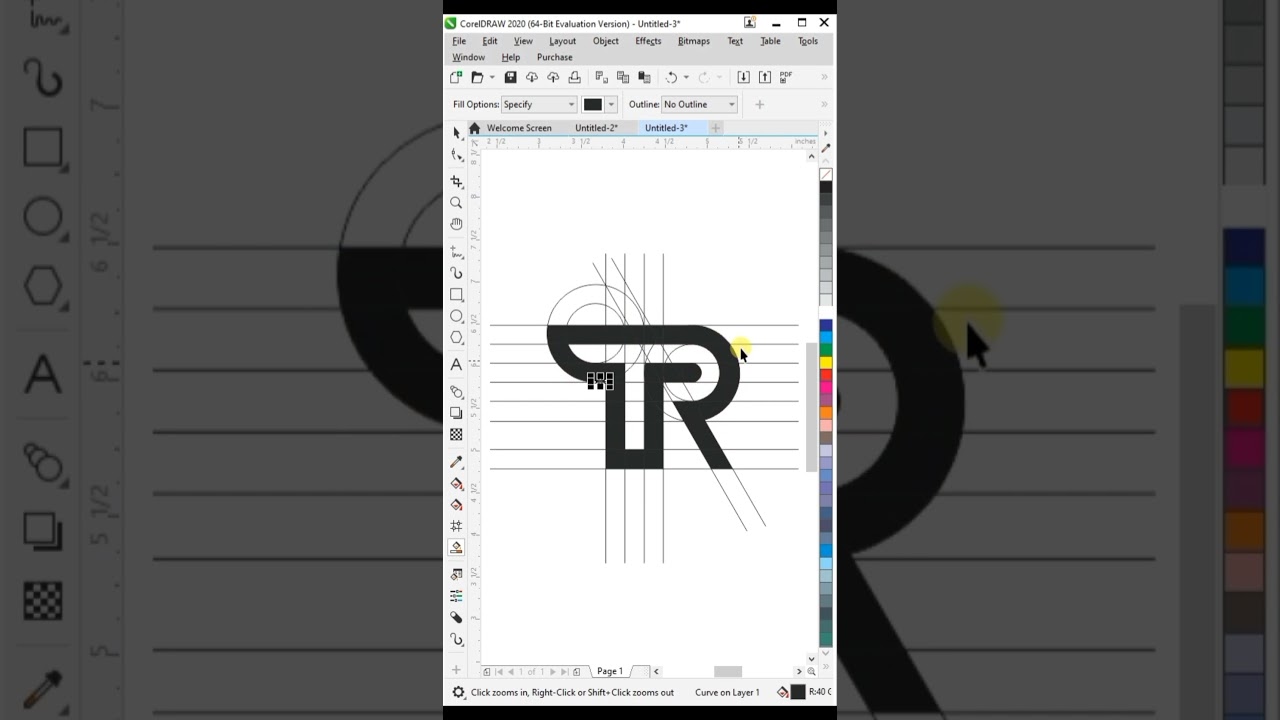Pick the yellow swatch in palette
This screenshot has width=1280, height=720.
click(826, 362)
